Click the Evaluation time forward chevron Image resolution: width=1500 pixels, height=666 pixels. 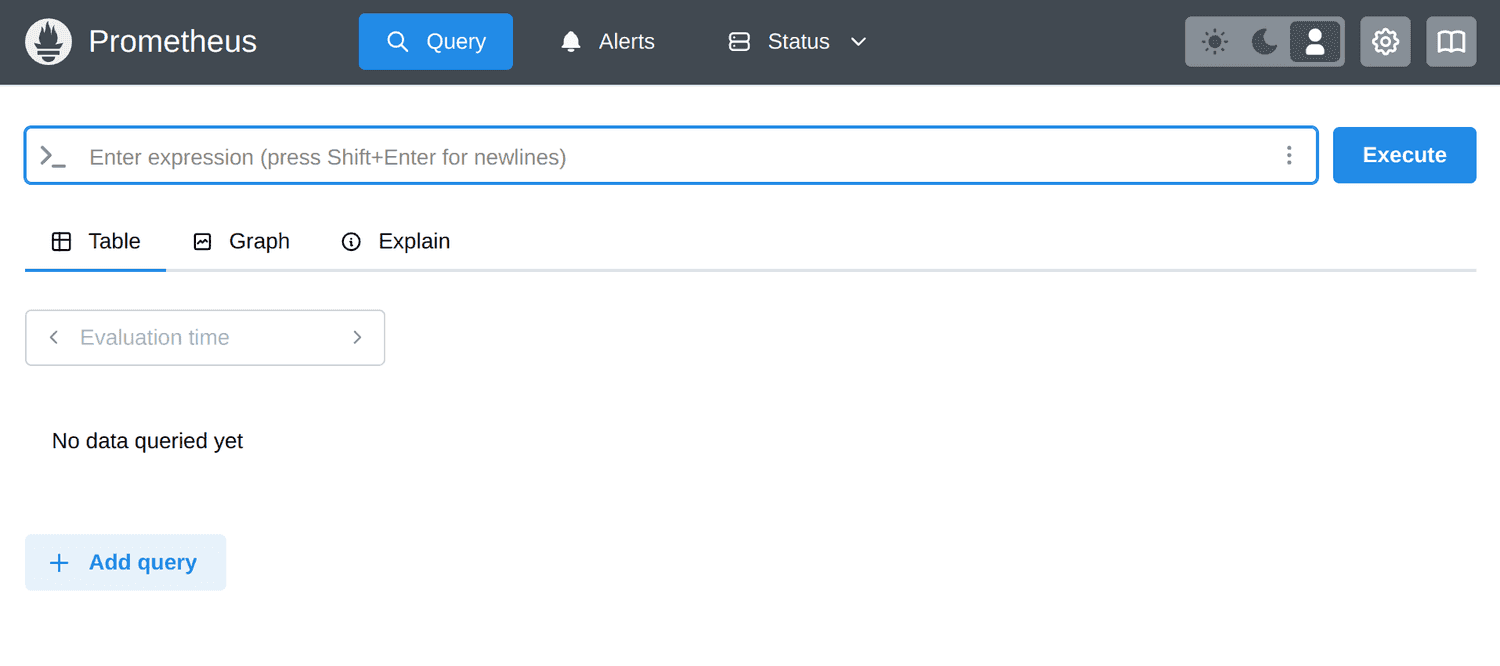pyautogui.click(x=357, y=337)
